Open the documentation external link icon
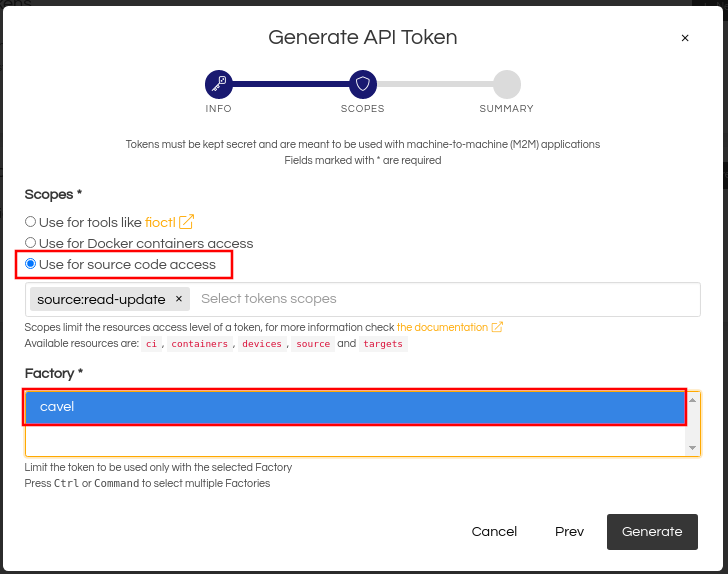The image size is (728, 574). click(x=497, y=327)
